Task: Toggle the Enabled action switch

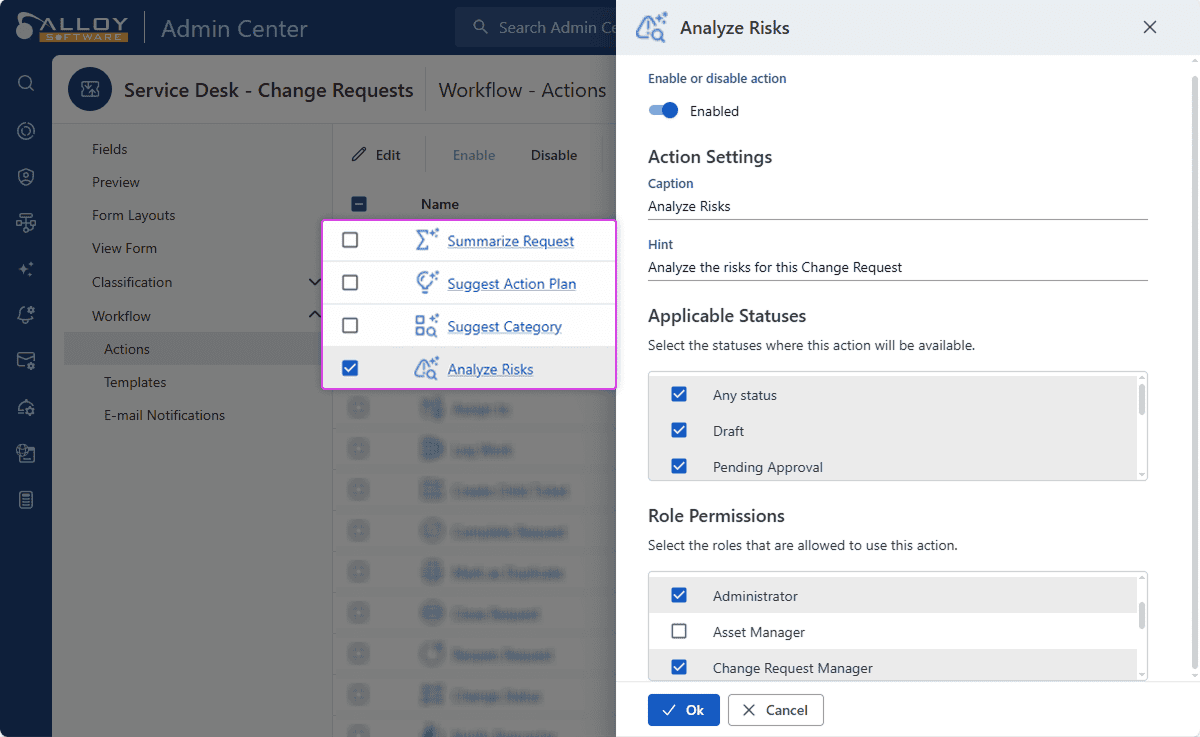Action: 663,111
